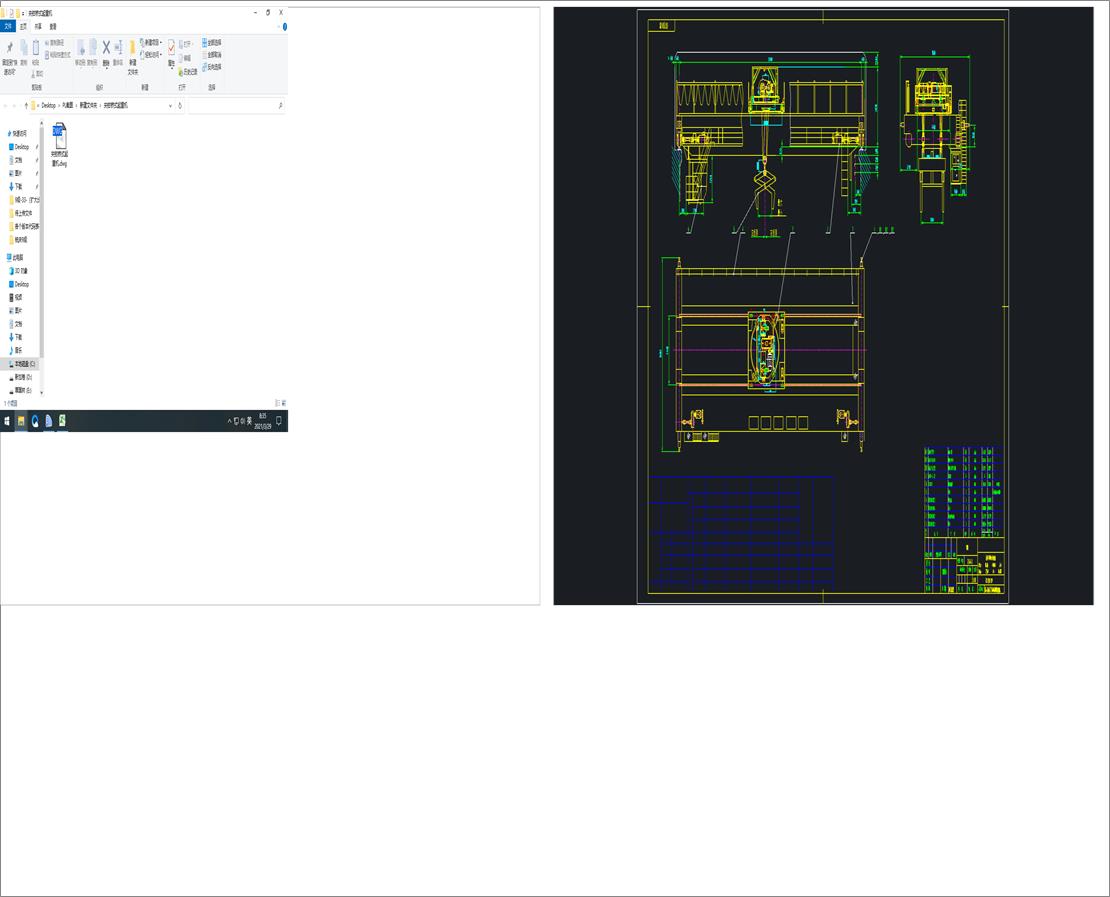This screenshot has height=897, width=1110.
Task: Click Desktop in the address breadcrumb
Action: (x=48, y=105)
